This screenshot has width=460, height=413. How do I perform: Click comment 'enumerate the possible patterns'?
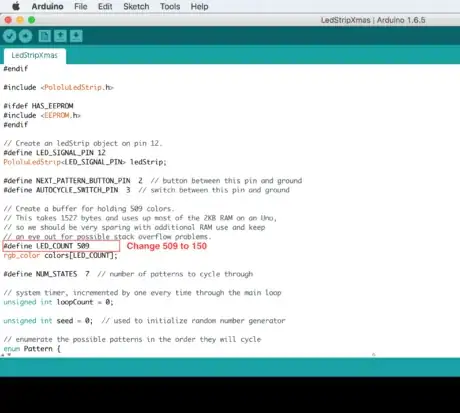(132, 339)
